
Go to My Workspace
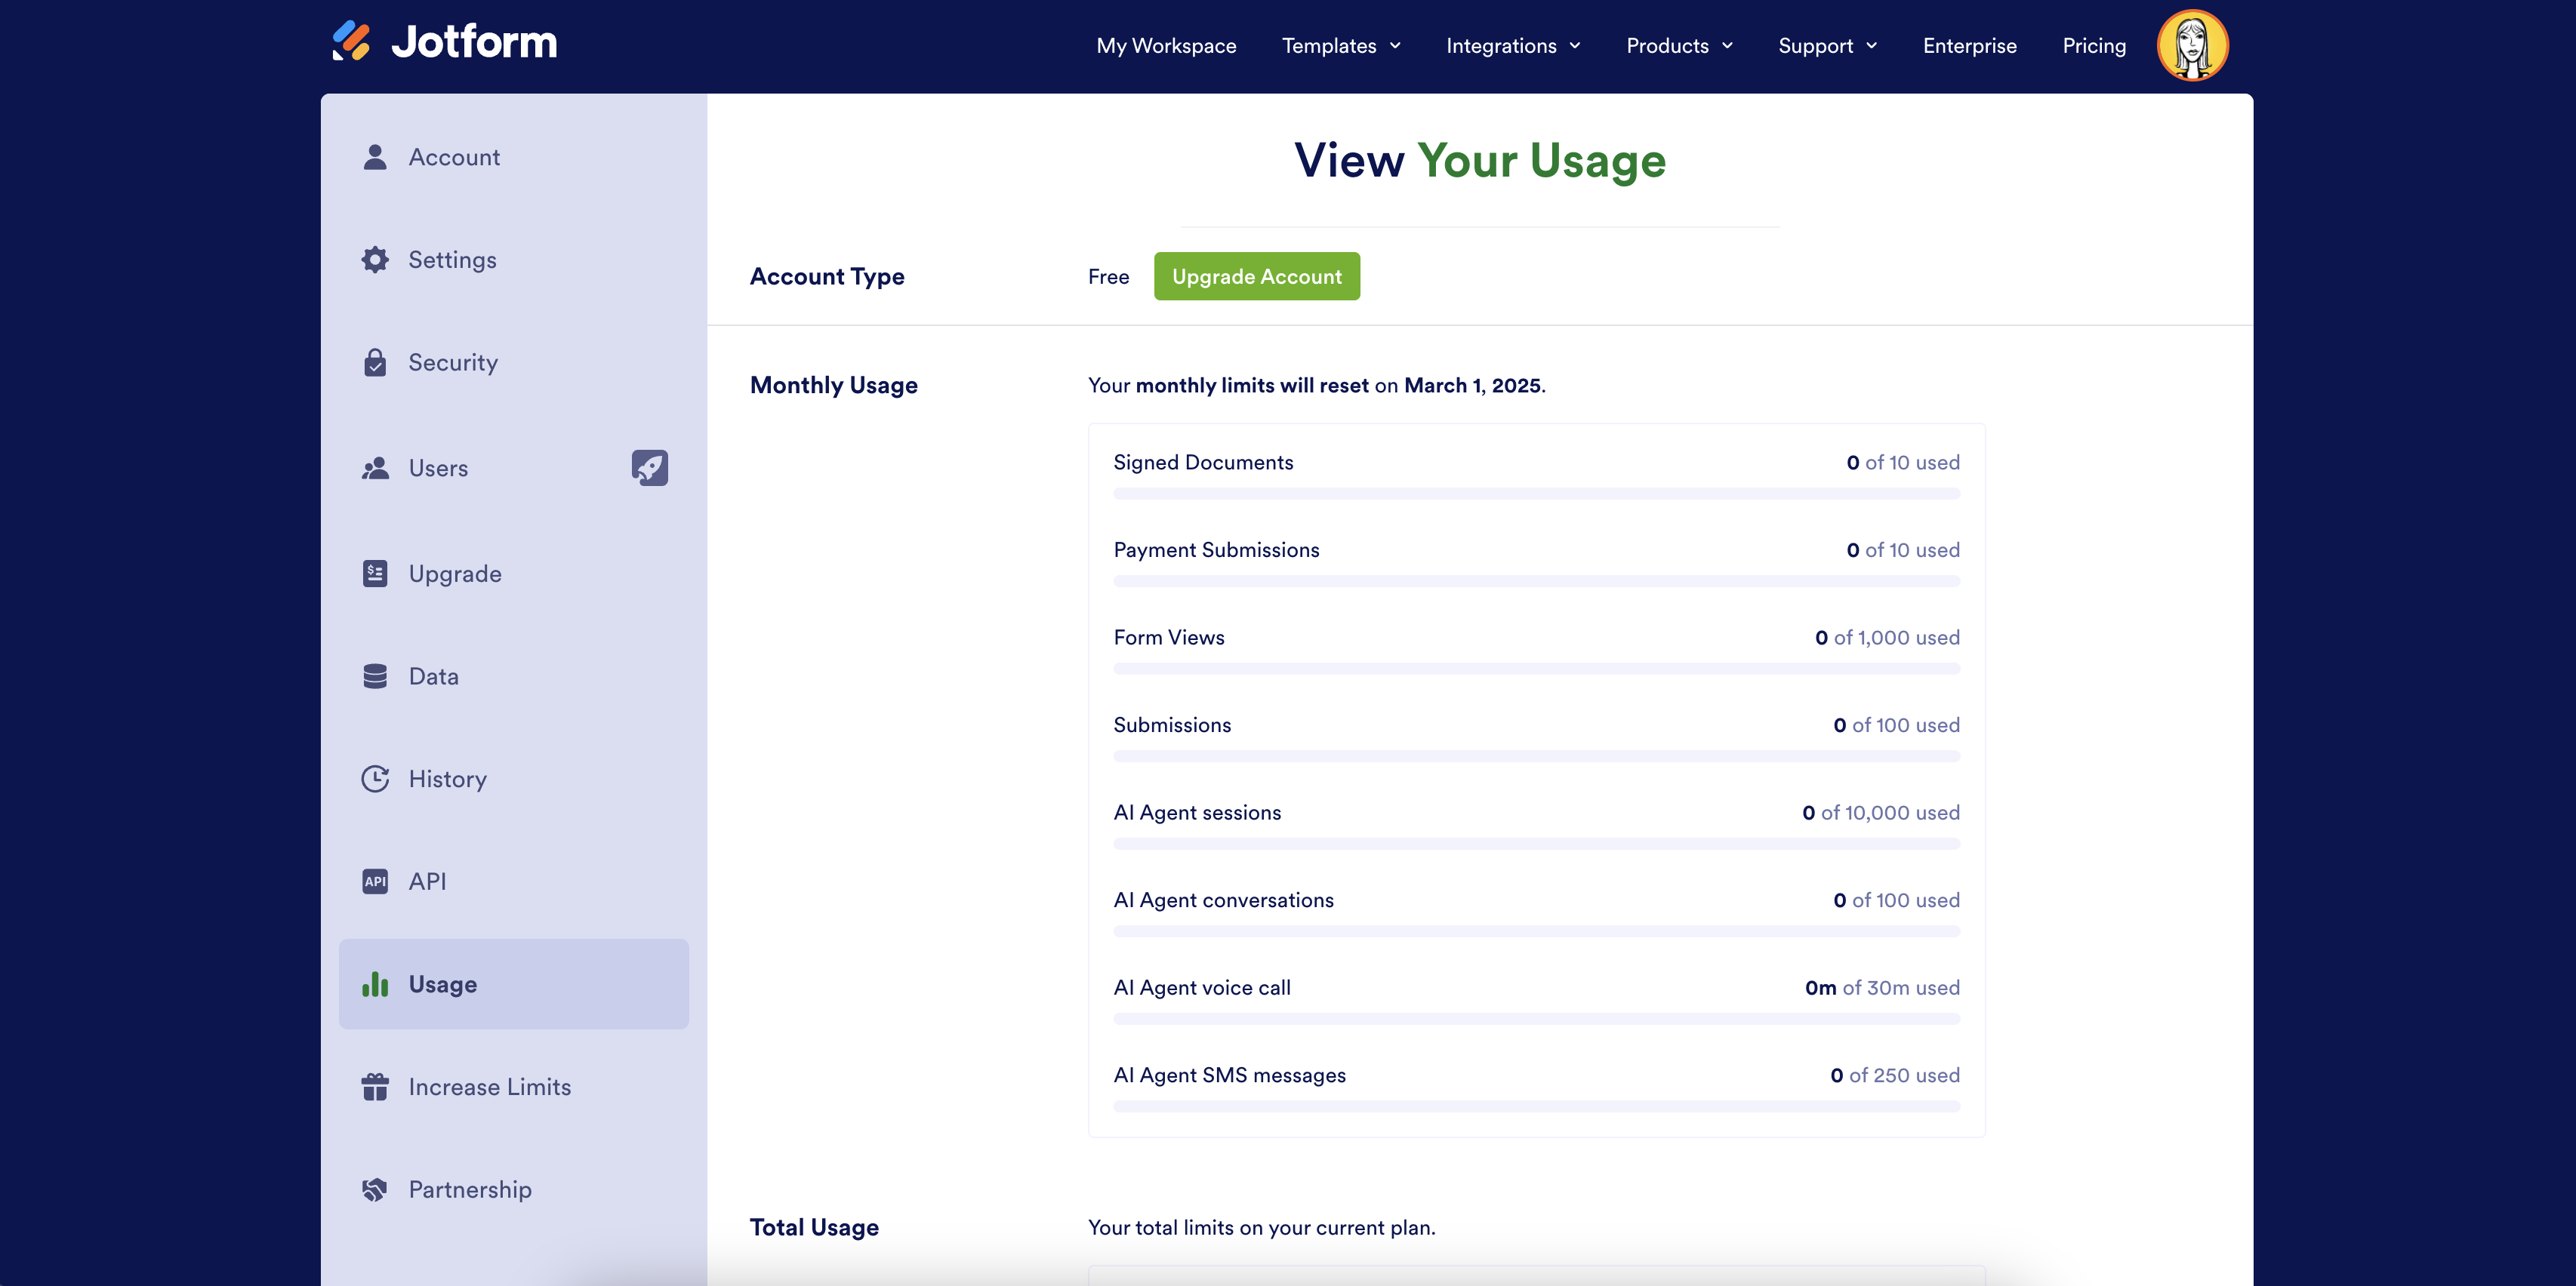pyautogui.click(x=1166, y=46)
